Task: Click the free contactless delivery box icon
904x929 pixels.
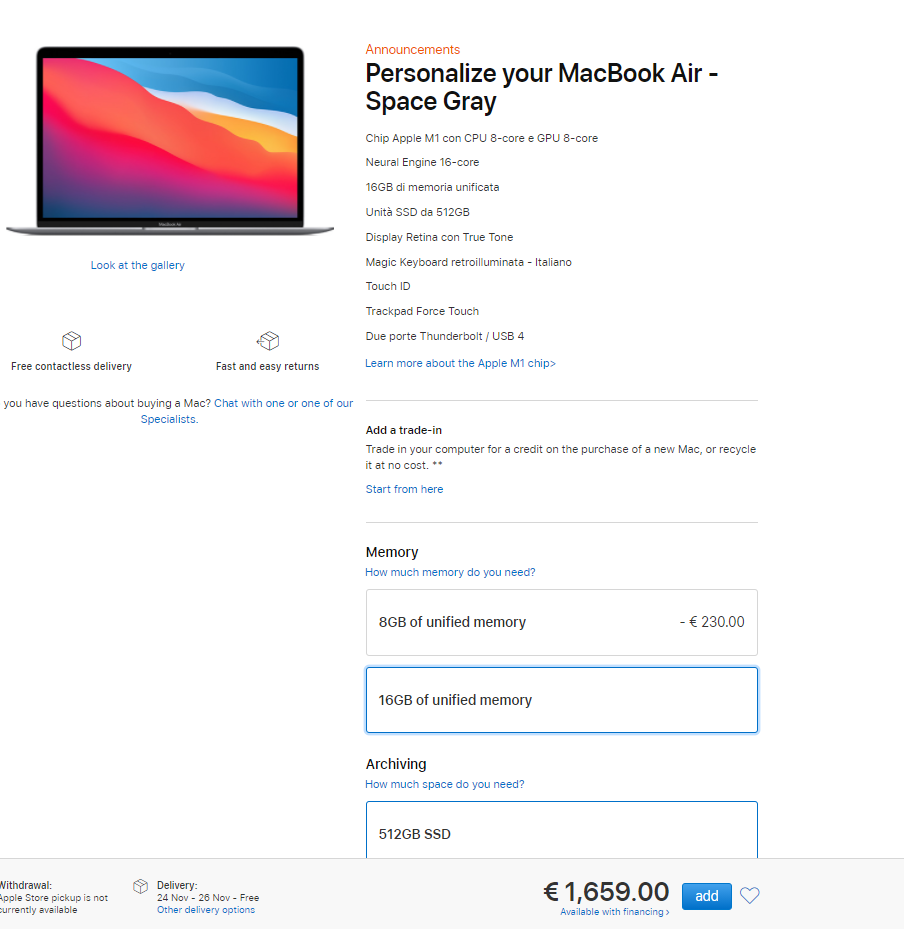Action: 72,341
